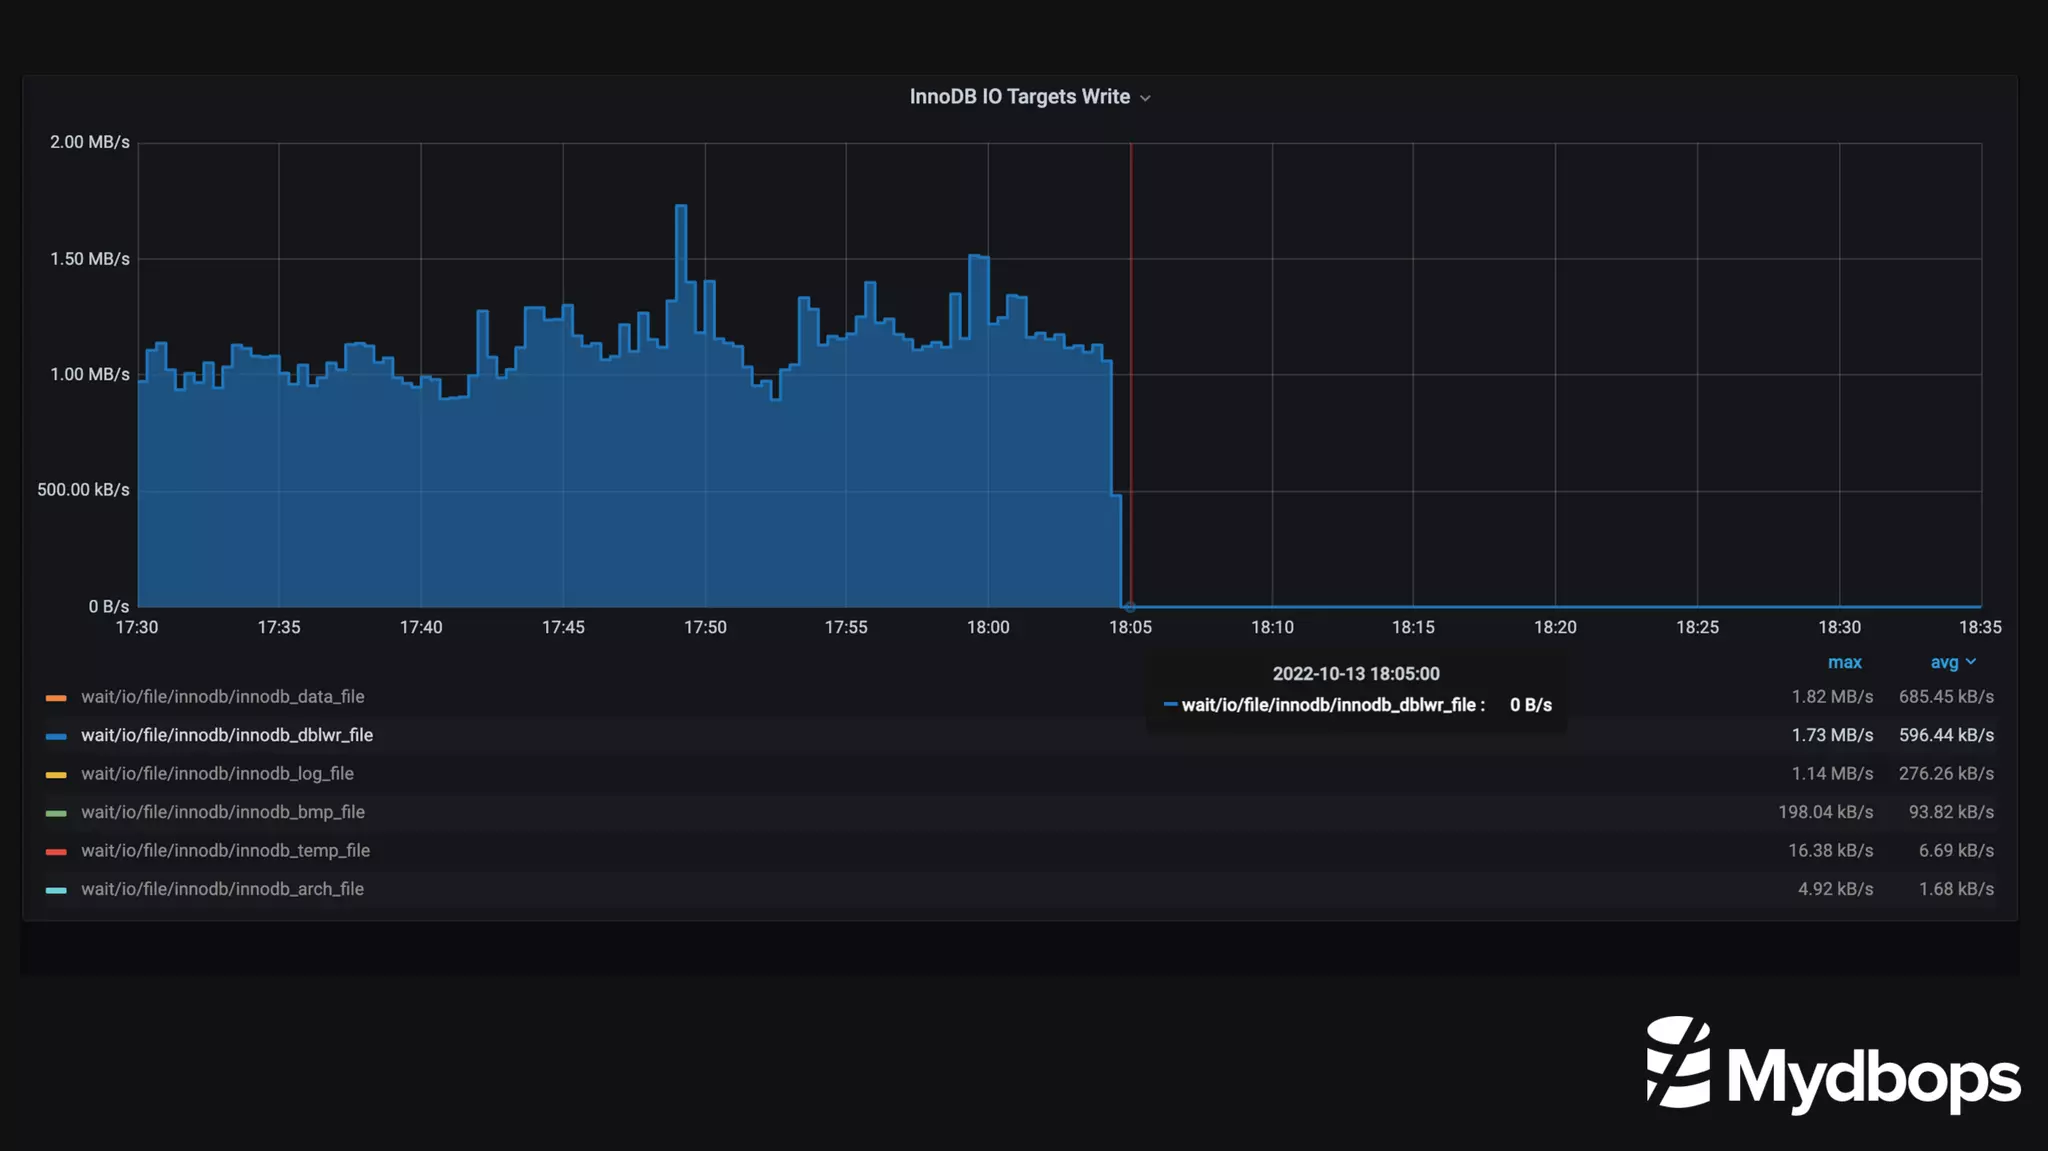Screen dimensions: 2048x1151
Task: Click the graph point at 18:05 marker
Action: pyautogui.click(x=1130, y=606)
